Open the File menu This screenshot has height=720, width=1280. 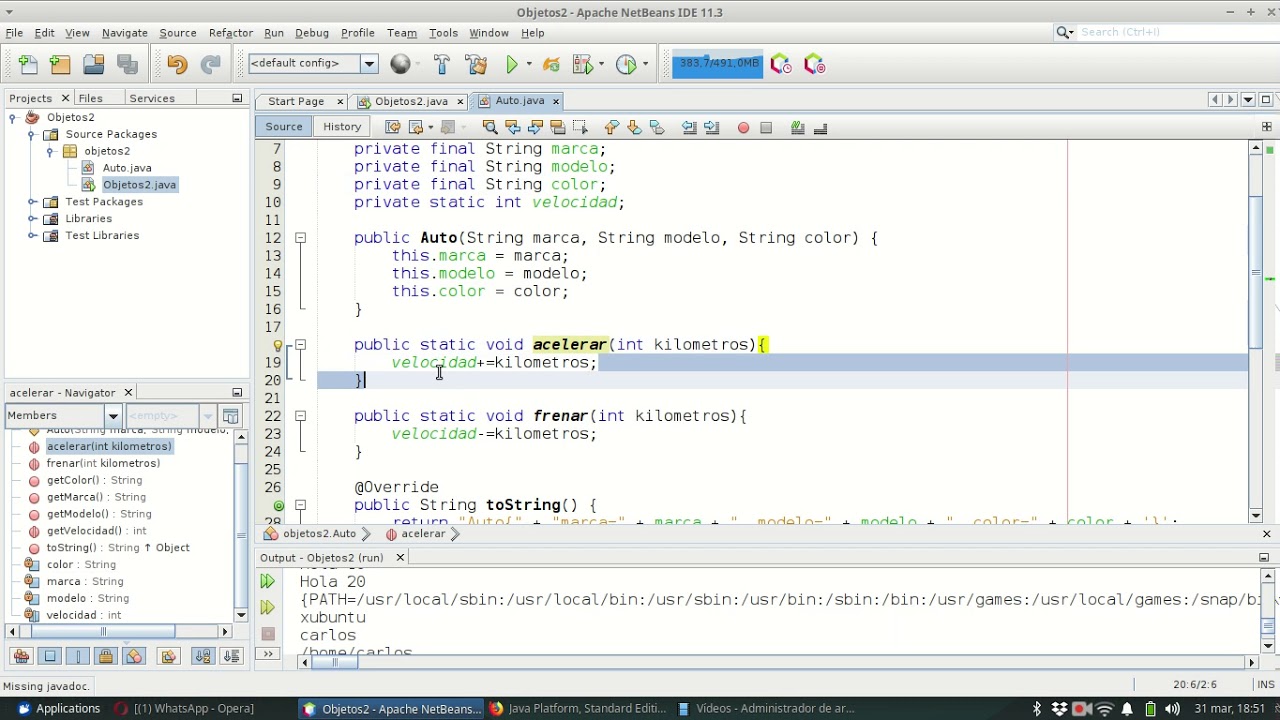(x=14, y=33)
